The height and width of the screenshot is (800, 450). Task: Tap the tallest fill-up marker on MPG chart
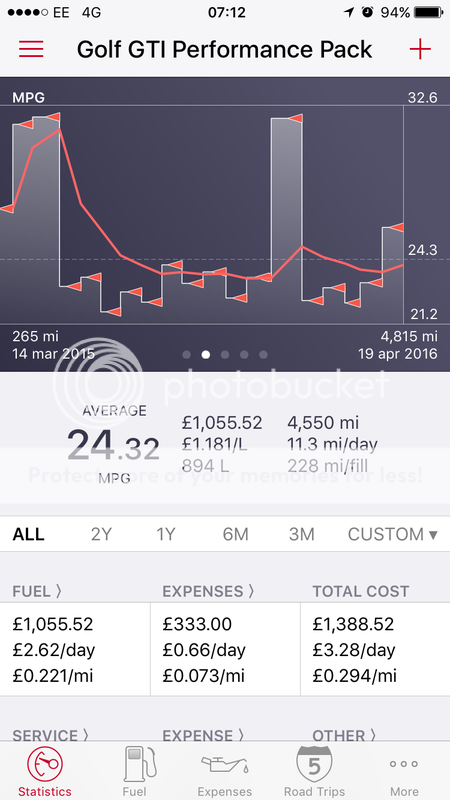[54, 117]
